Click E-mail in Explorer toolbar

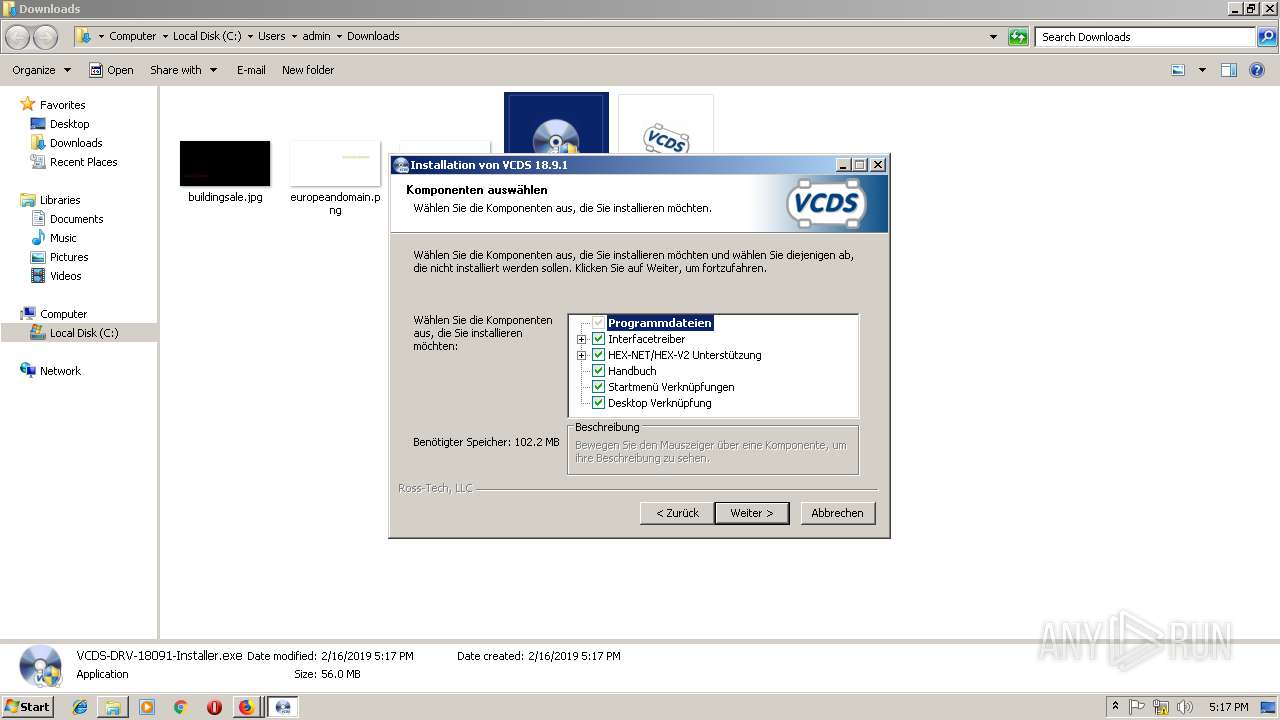point(251,70)
